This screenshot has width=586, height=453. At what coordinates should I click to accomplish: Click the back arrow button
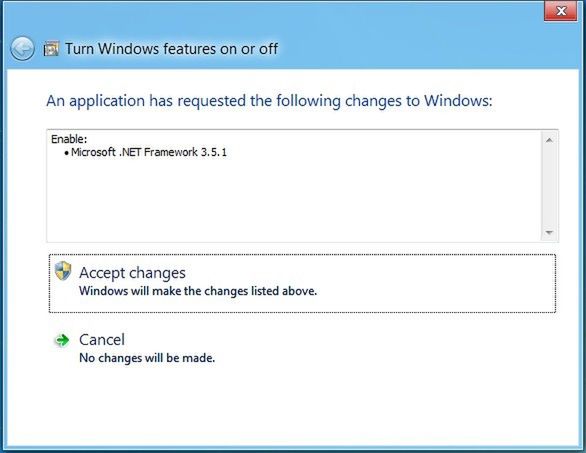tap(22, 49)
